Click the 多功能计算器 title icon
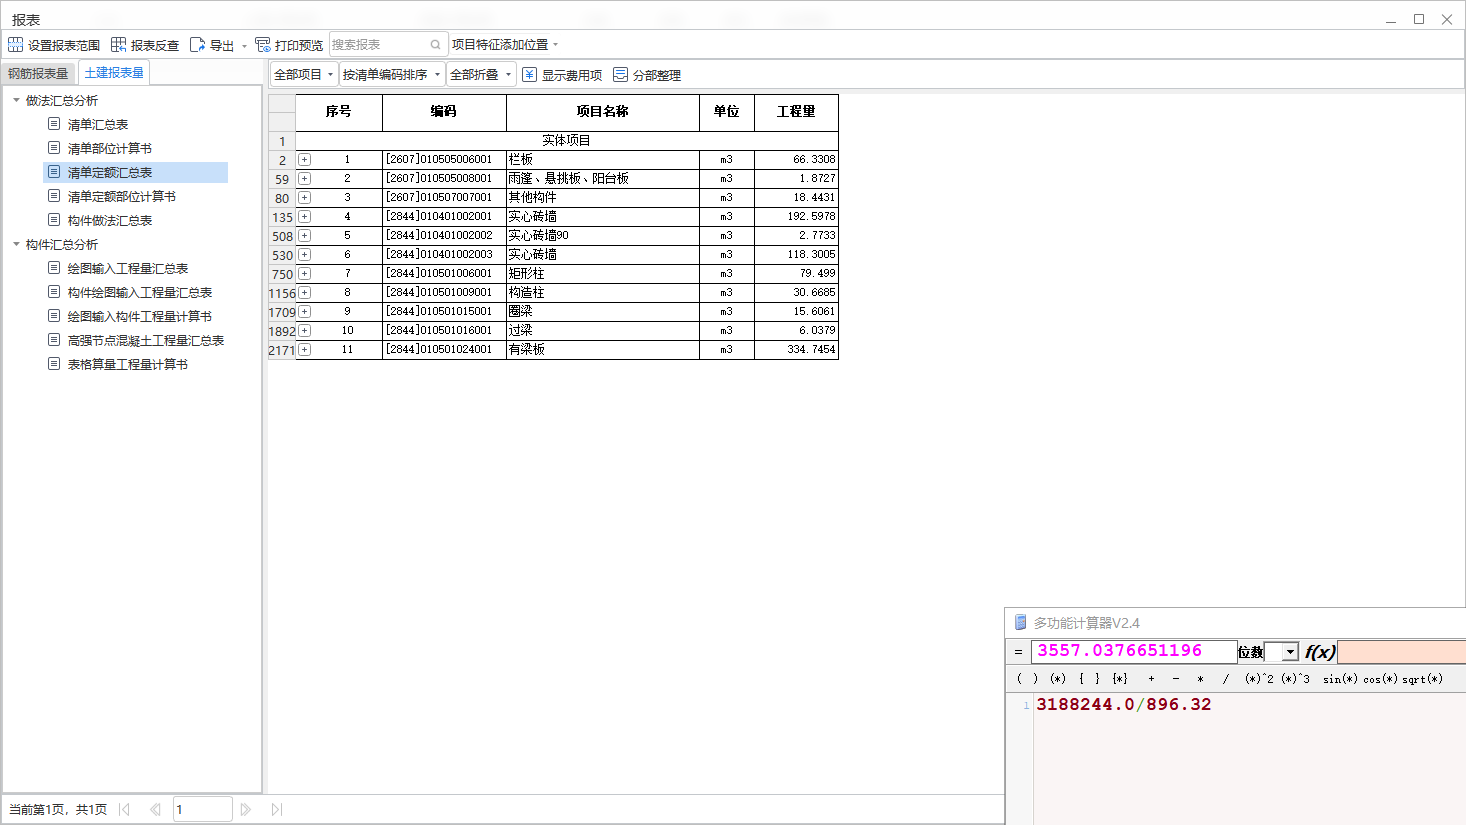The image size is (1466, 825). [x=1020, y=623]
